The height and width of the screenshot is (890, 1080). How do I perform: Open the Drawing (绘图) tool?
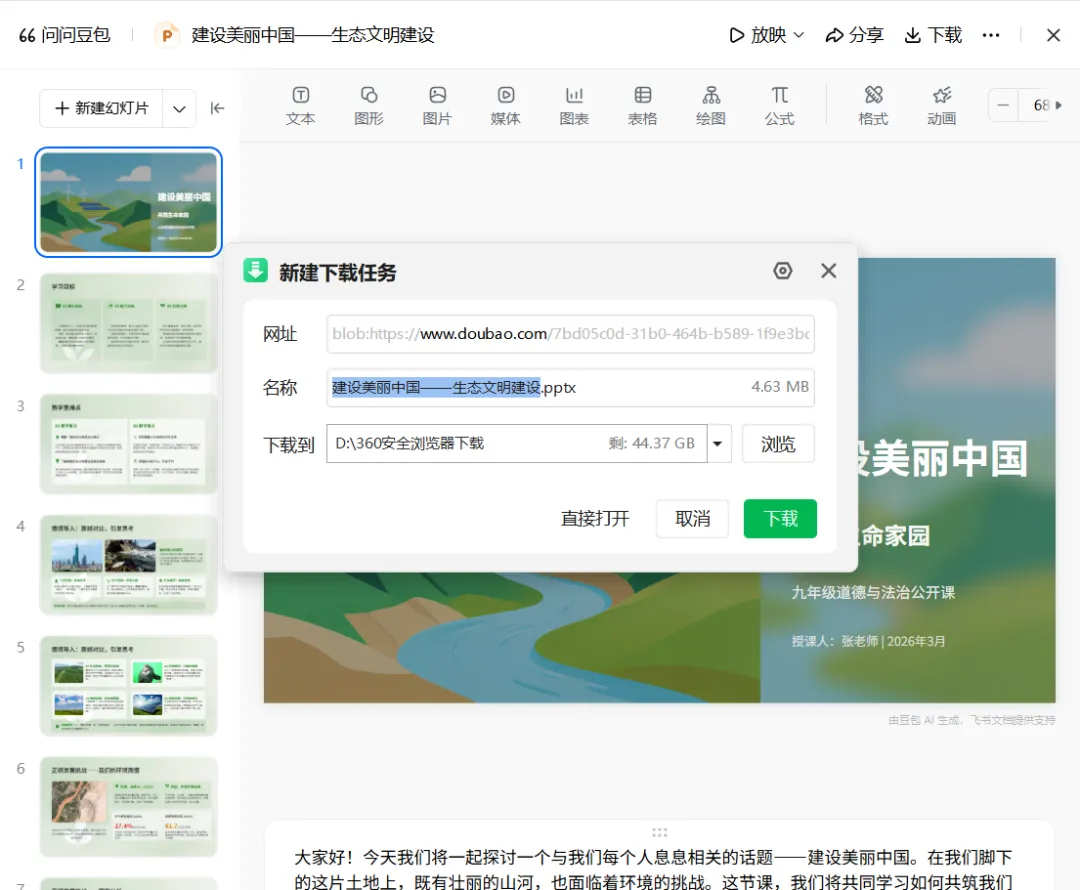[711, 105]
